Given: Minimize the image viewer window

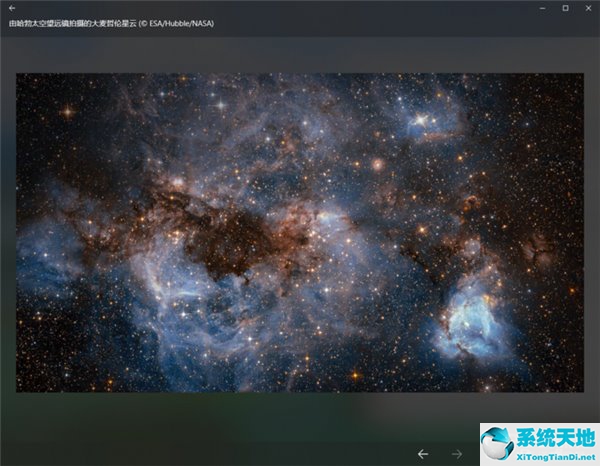Looking at the screenshot, I should click(542, 8).
